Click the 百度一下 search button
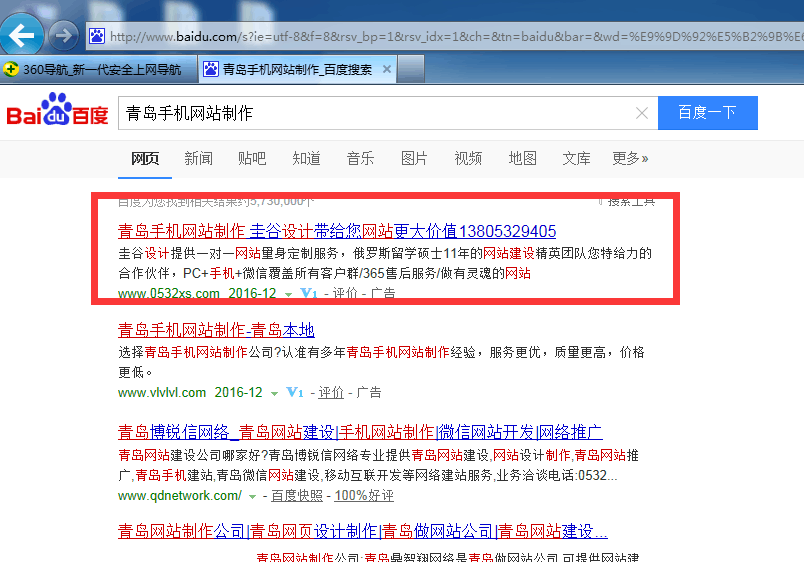804x562 pixels. coord(708,113)
